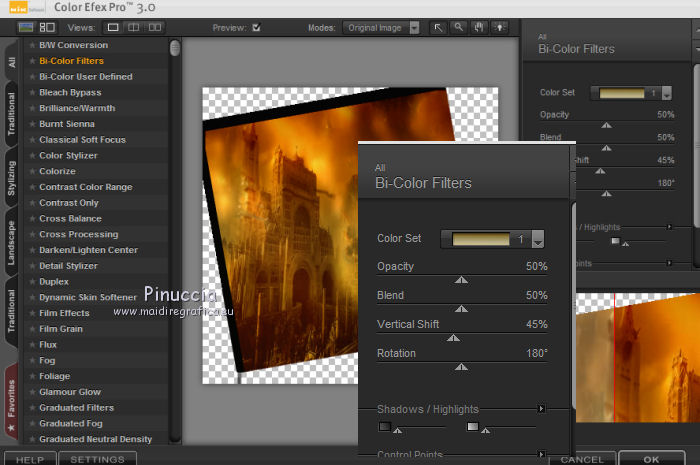700x465 pixels.
Task: Expand the Shadows / Highlights section
Action: pos(541,408)
